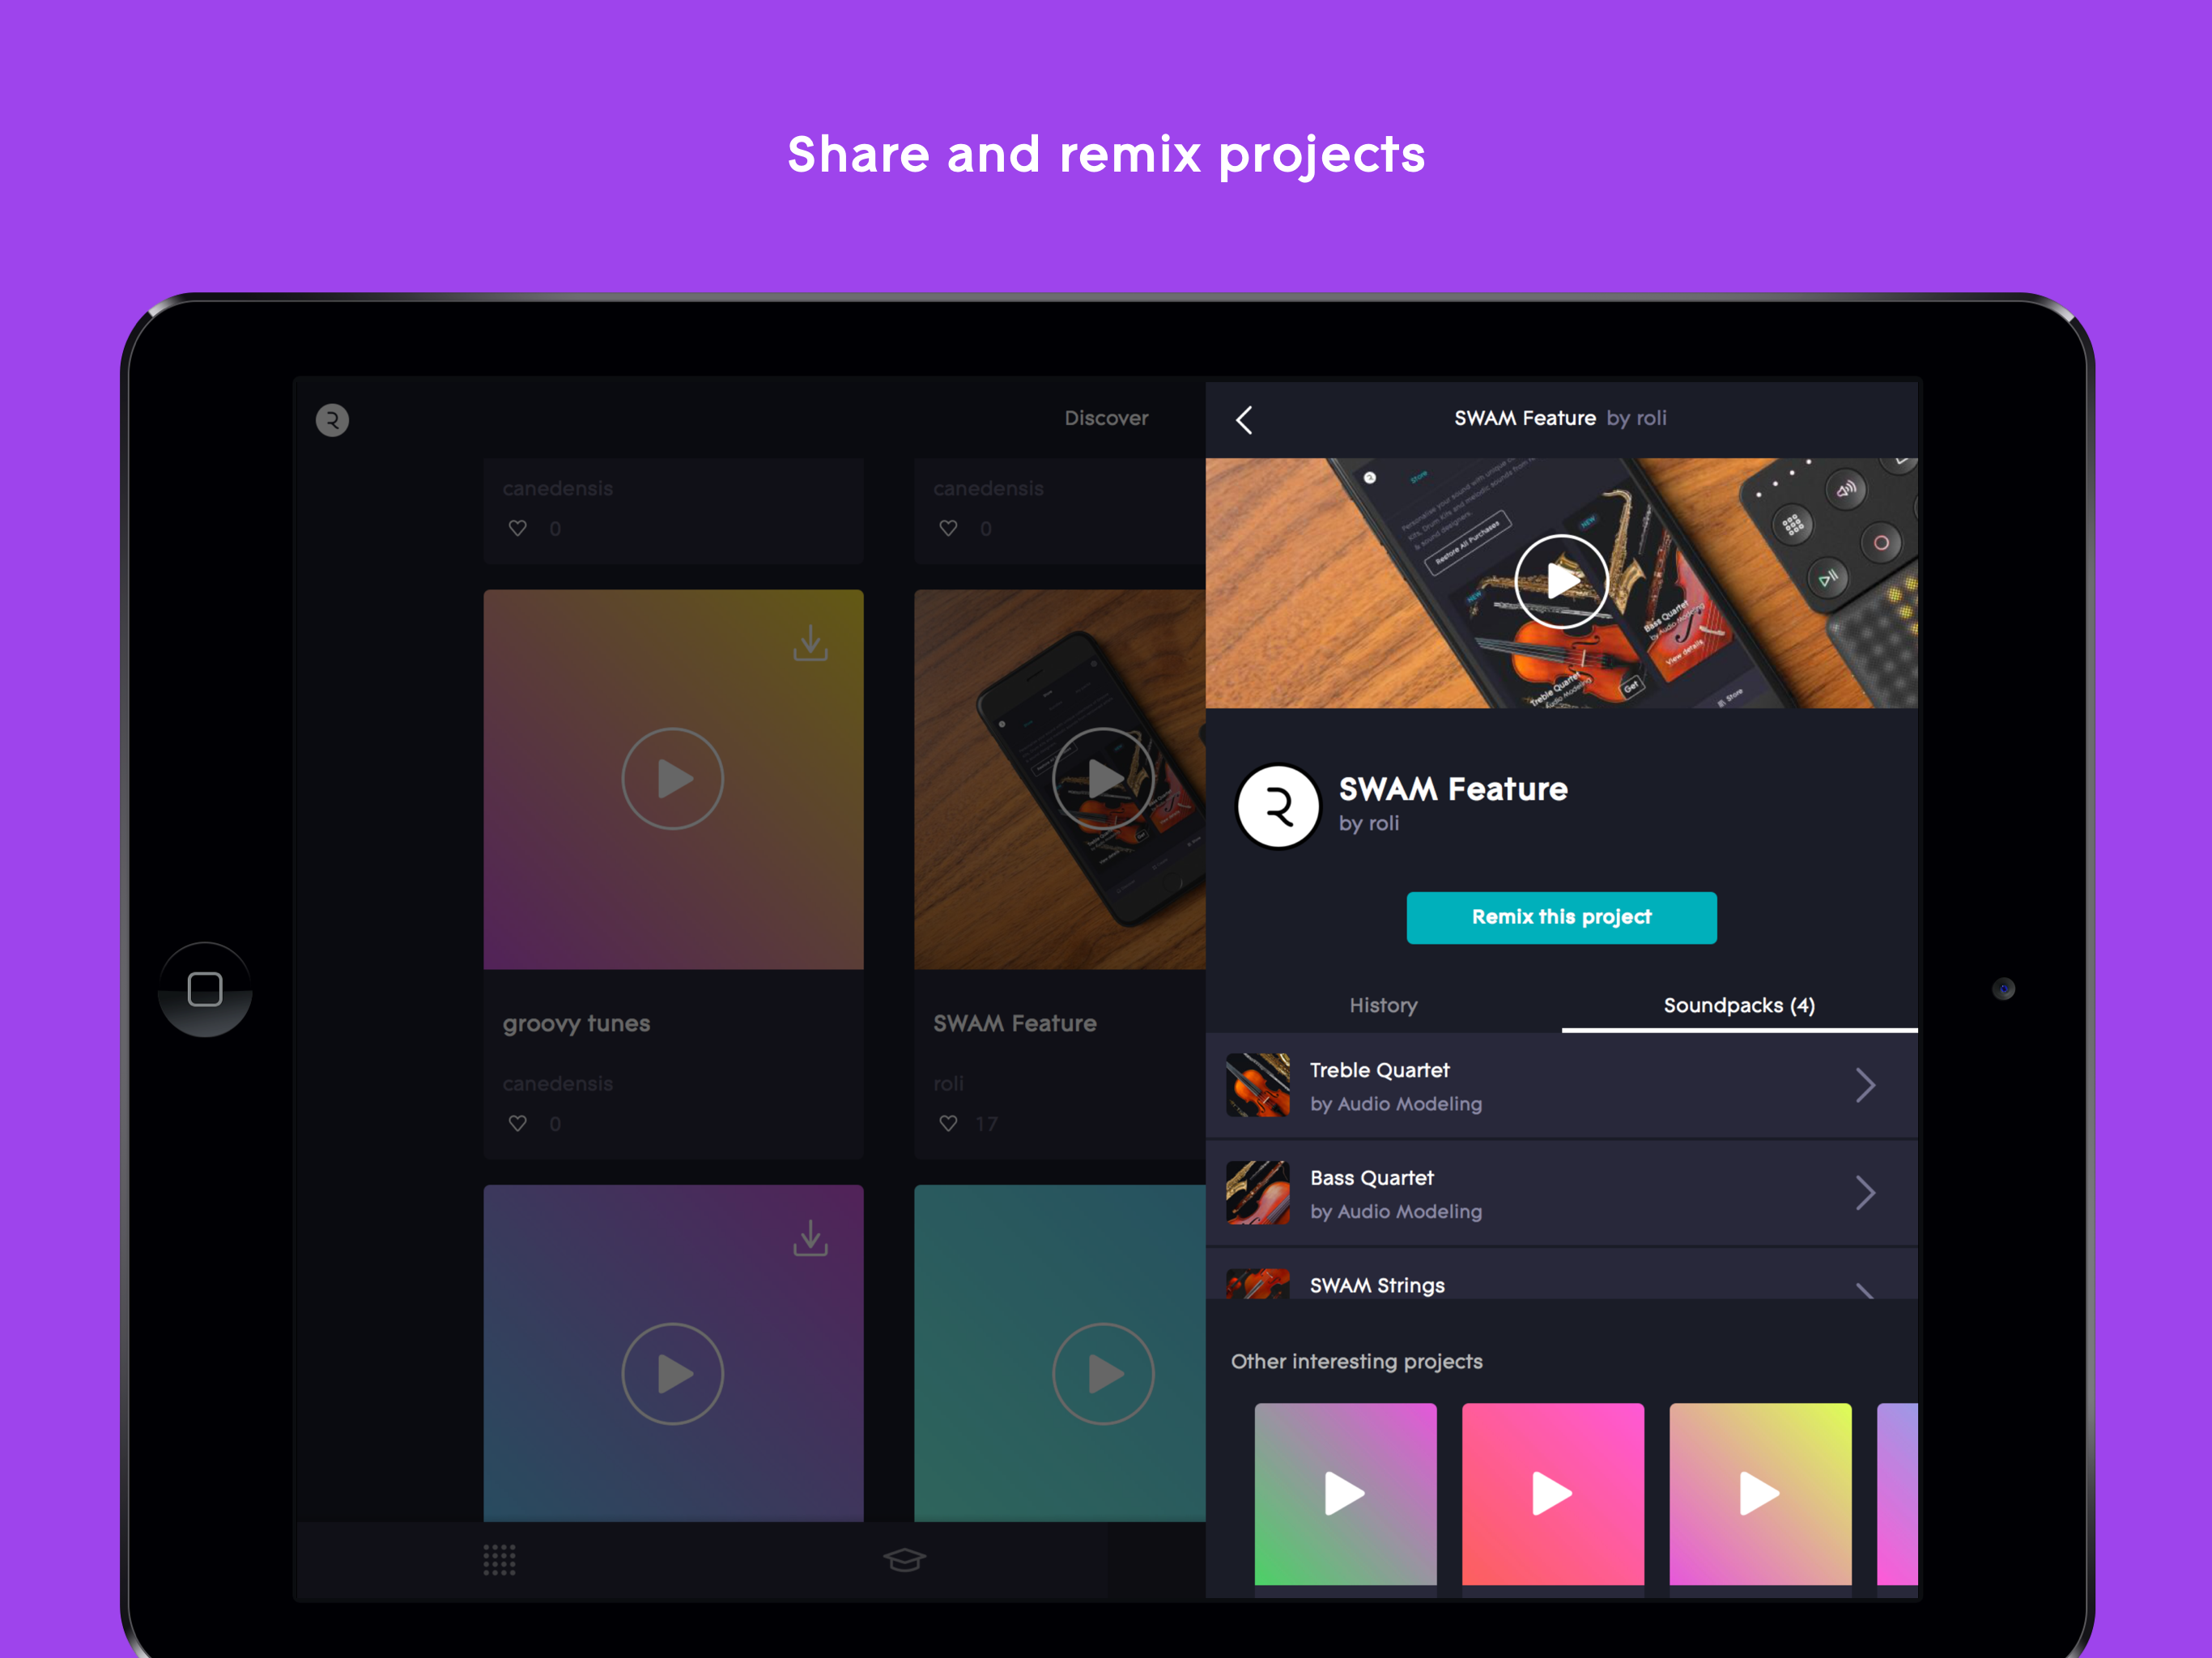
Task: Like the SWAM Feature project with 17 hearts
Action: point(949,1123)
